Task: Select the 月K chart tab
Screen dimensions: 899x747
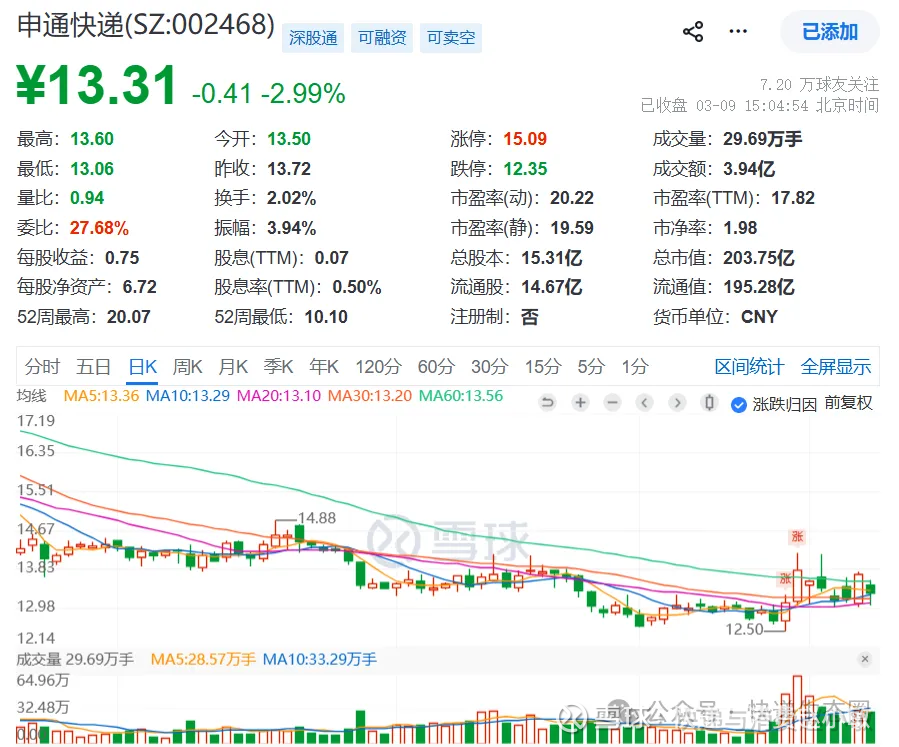Action: pos(233,366)
